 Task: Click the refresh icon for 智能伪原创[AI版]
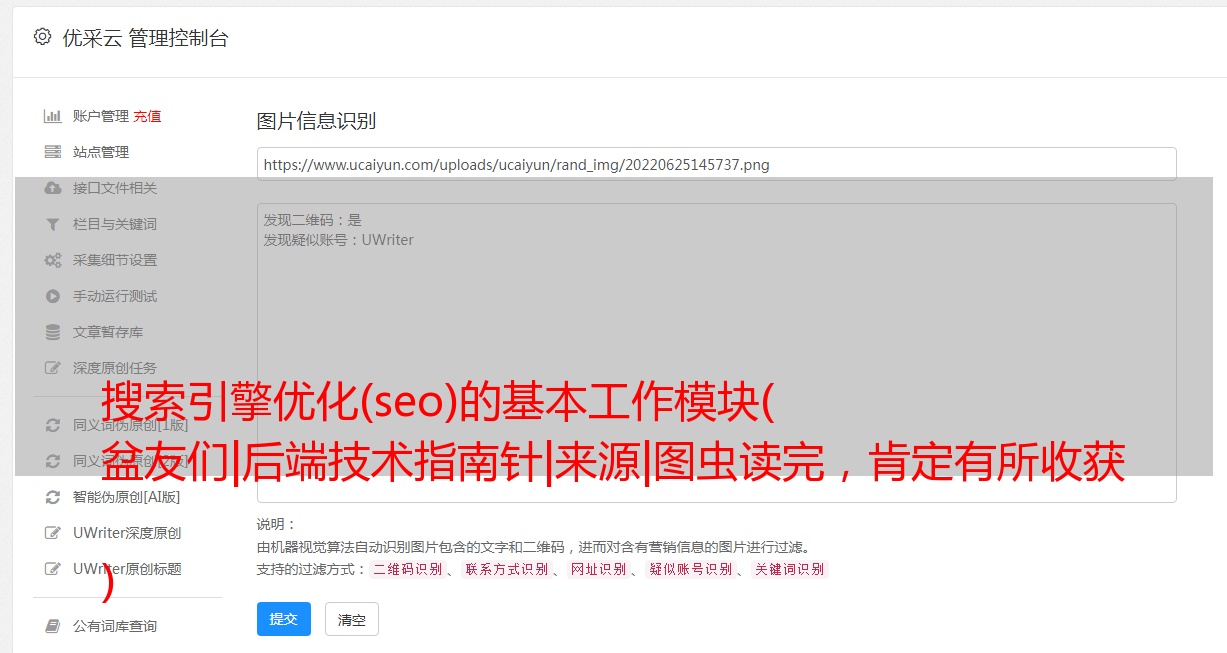53,497
